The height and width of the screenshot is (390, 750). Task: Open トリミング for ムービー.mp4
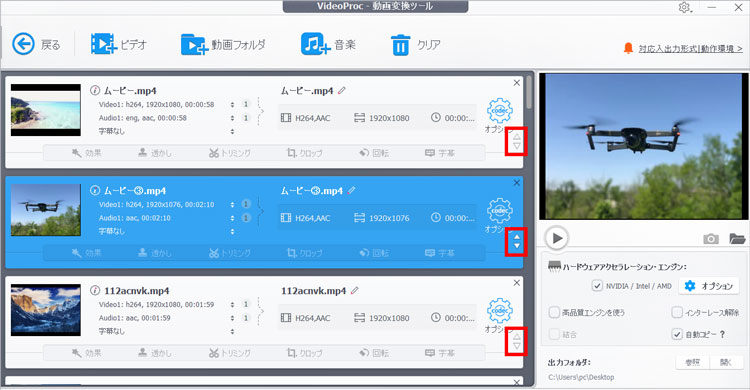(230, 153)
